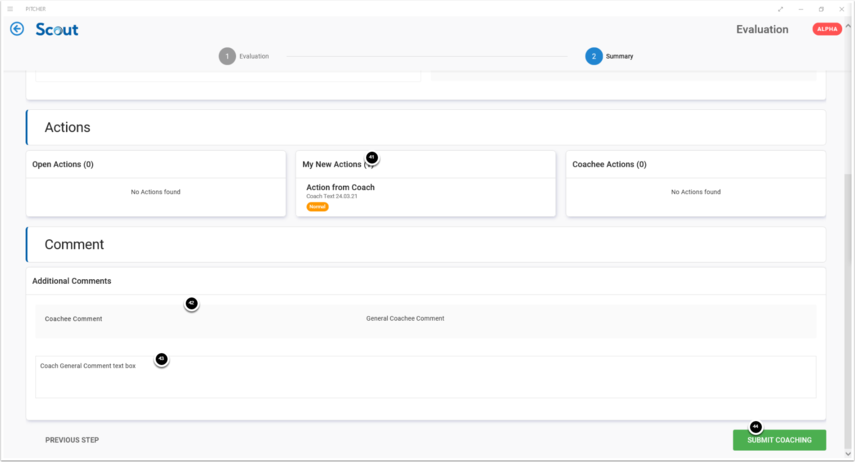Click the ALPHA badge
The height and width of the screenshot is (462, 855).
pyautogui.click(x=827, y=29)
